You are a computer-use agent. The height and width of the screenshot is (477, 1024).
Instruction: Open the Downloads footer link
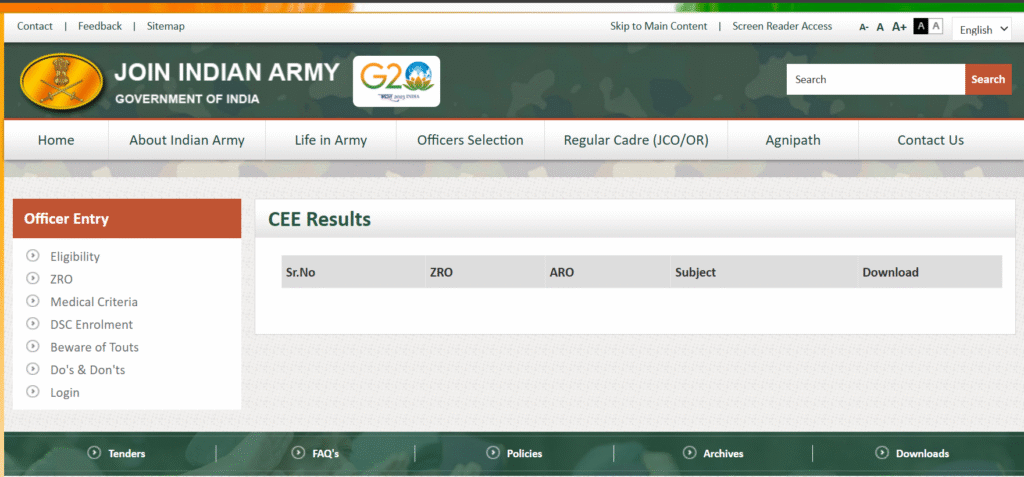coord(922,453)
